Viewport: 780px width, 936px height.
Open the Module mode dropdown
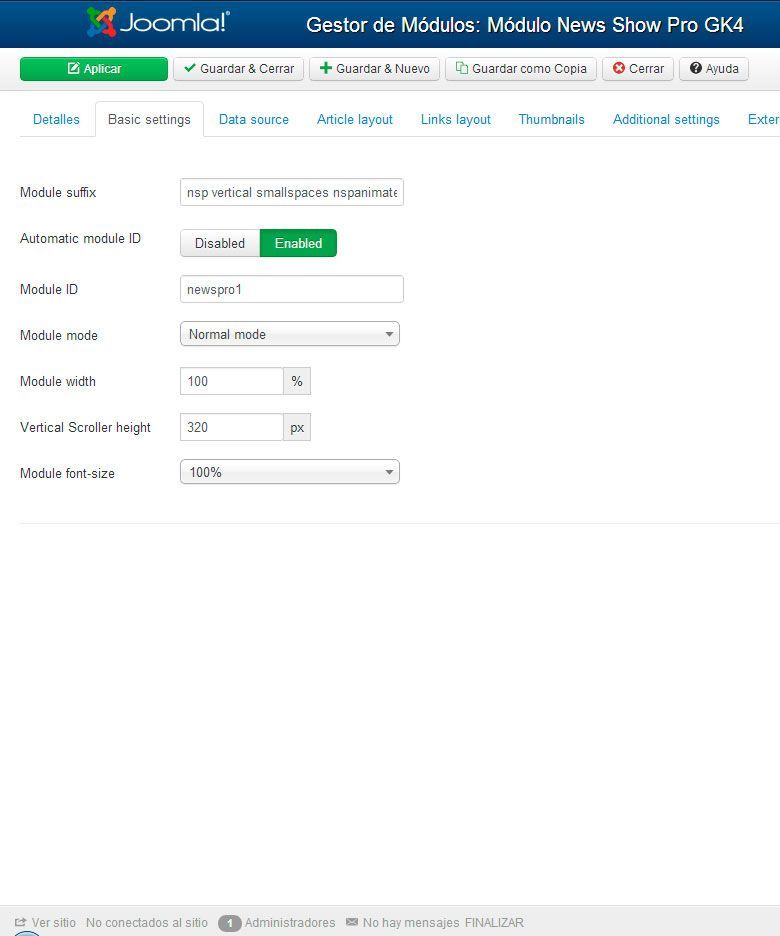289,334
